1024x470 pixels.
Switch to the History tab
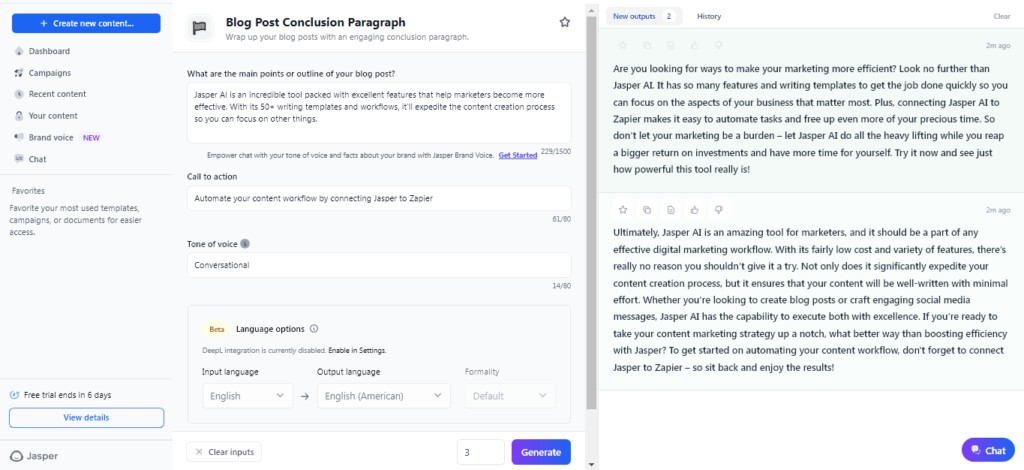pyautogui.click(x=709, y=16)
